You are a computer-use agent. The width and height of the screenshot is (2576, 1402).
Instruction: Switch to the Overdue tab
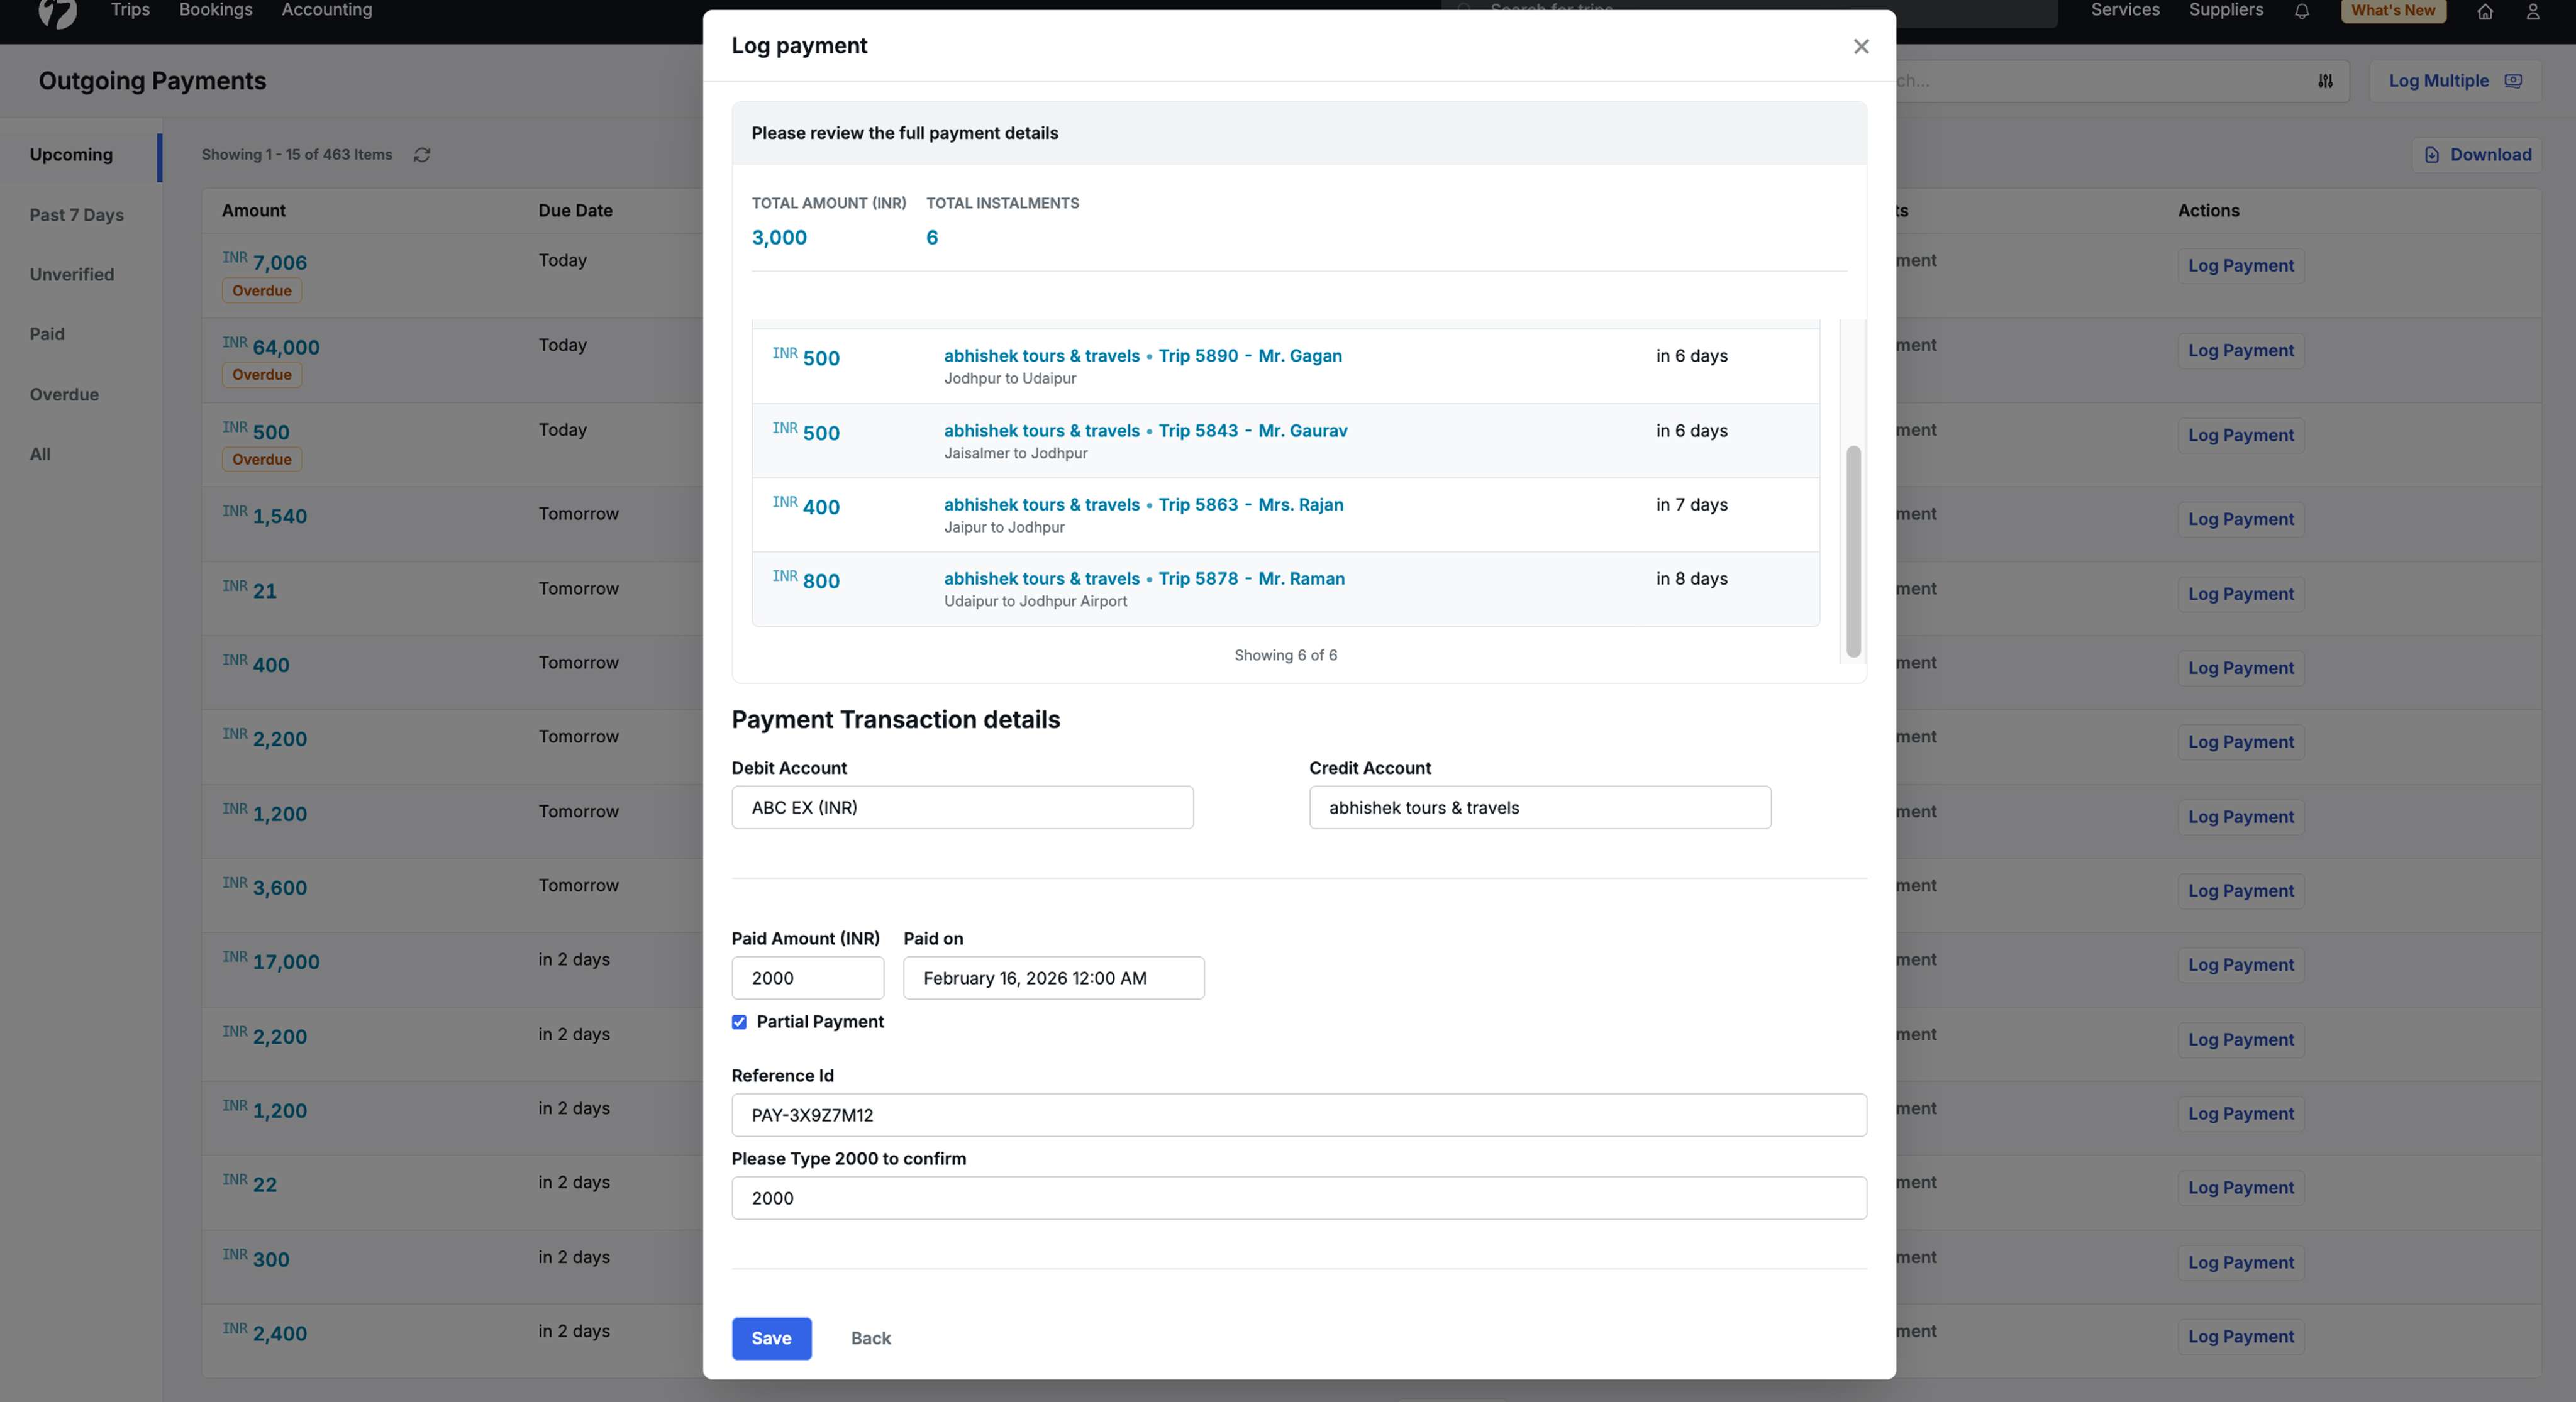point(64,394)
